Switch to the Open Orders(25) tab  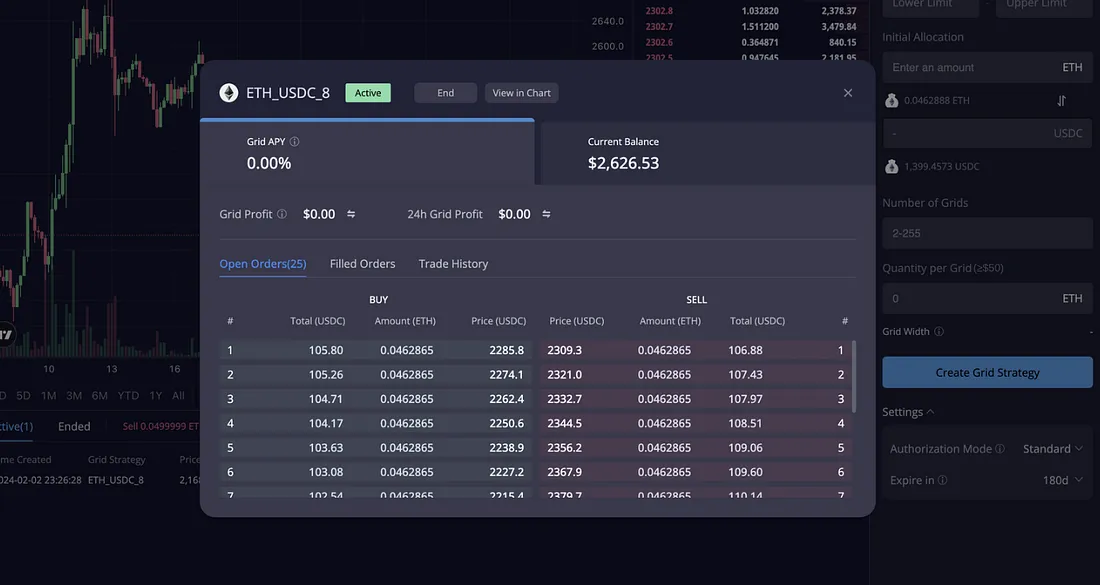pos(263,264)
